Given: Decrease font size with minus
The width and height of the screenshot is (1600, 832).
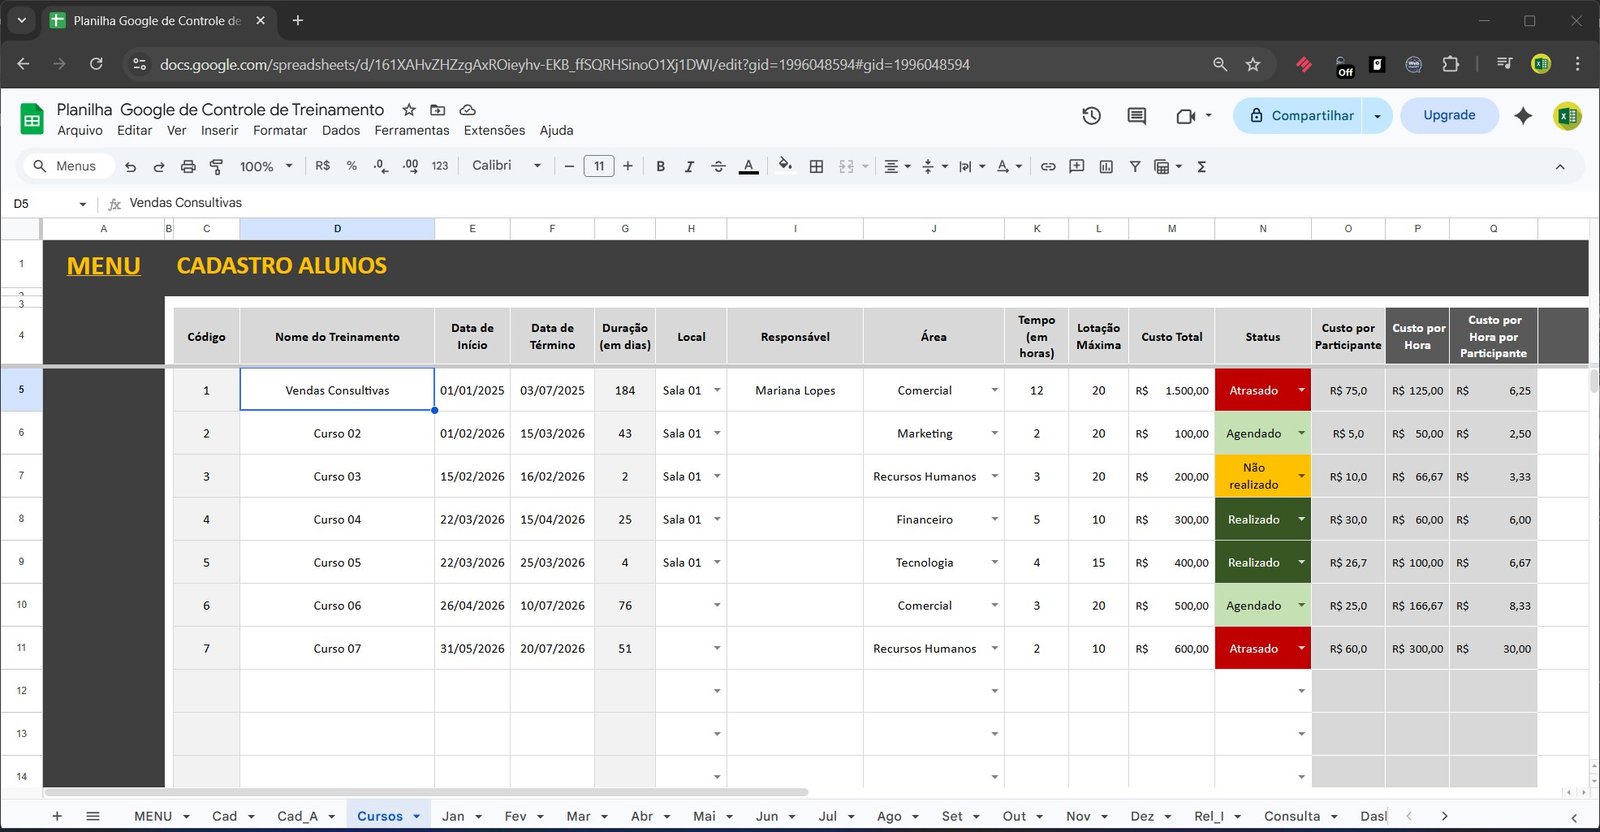Looking at the screenshot, I should click(x=569, y=166).
